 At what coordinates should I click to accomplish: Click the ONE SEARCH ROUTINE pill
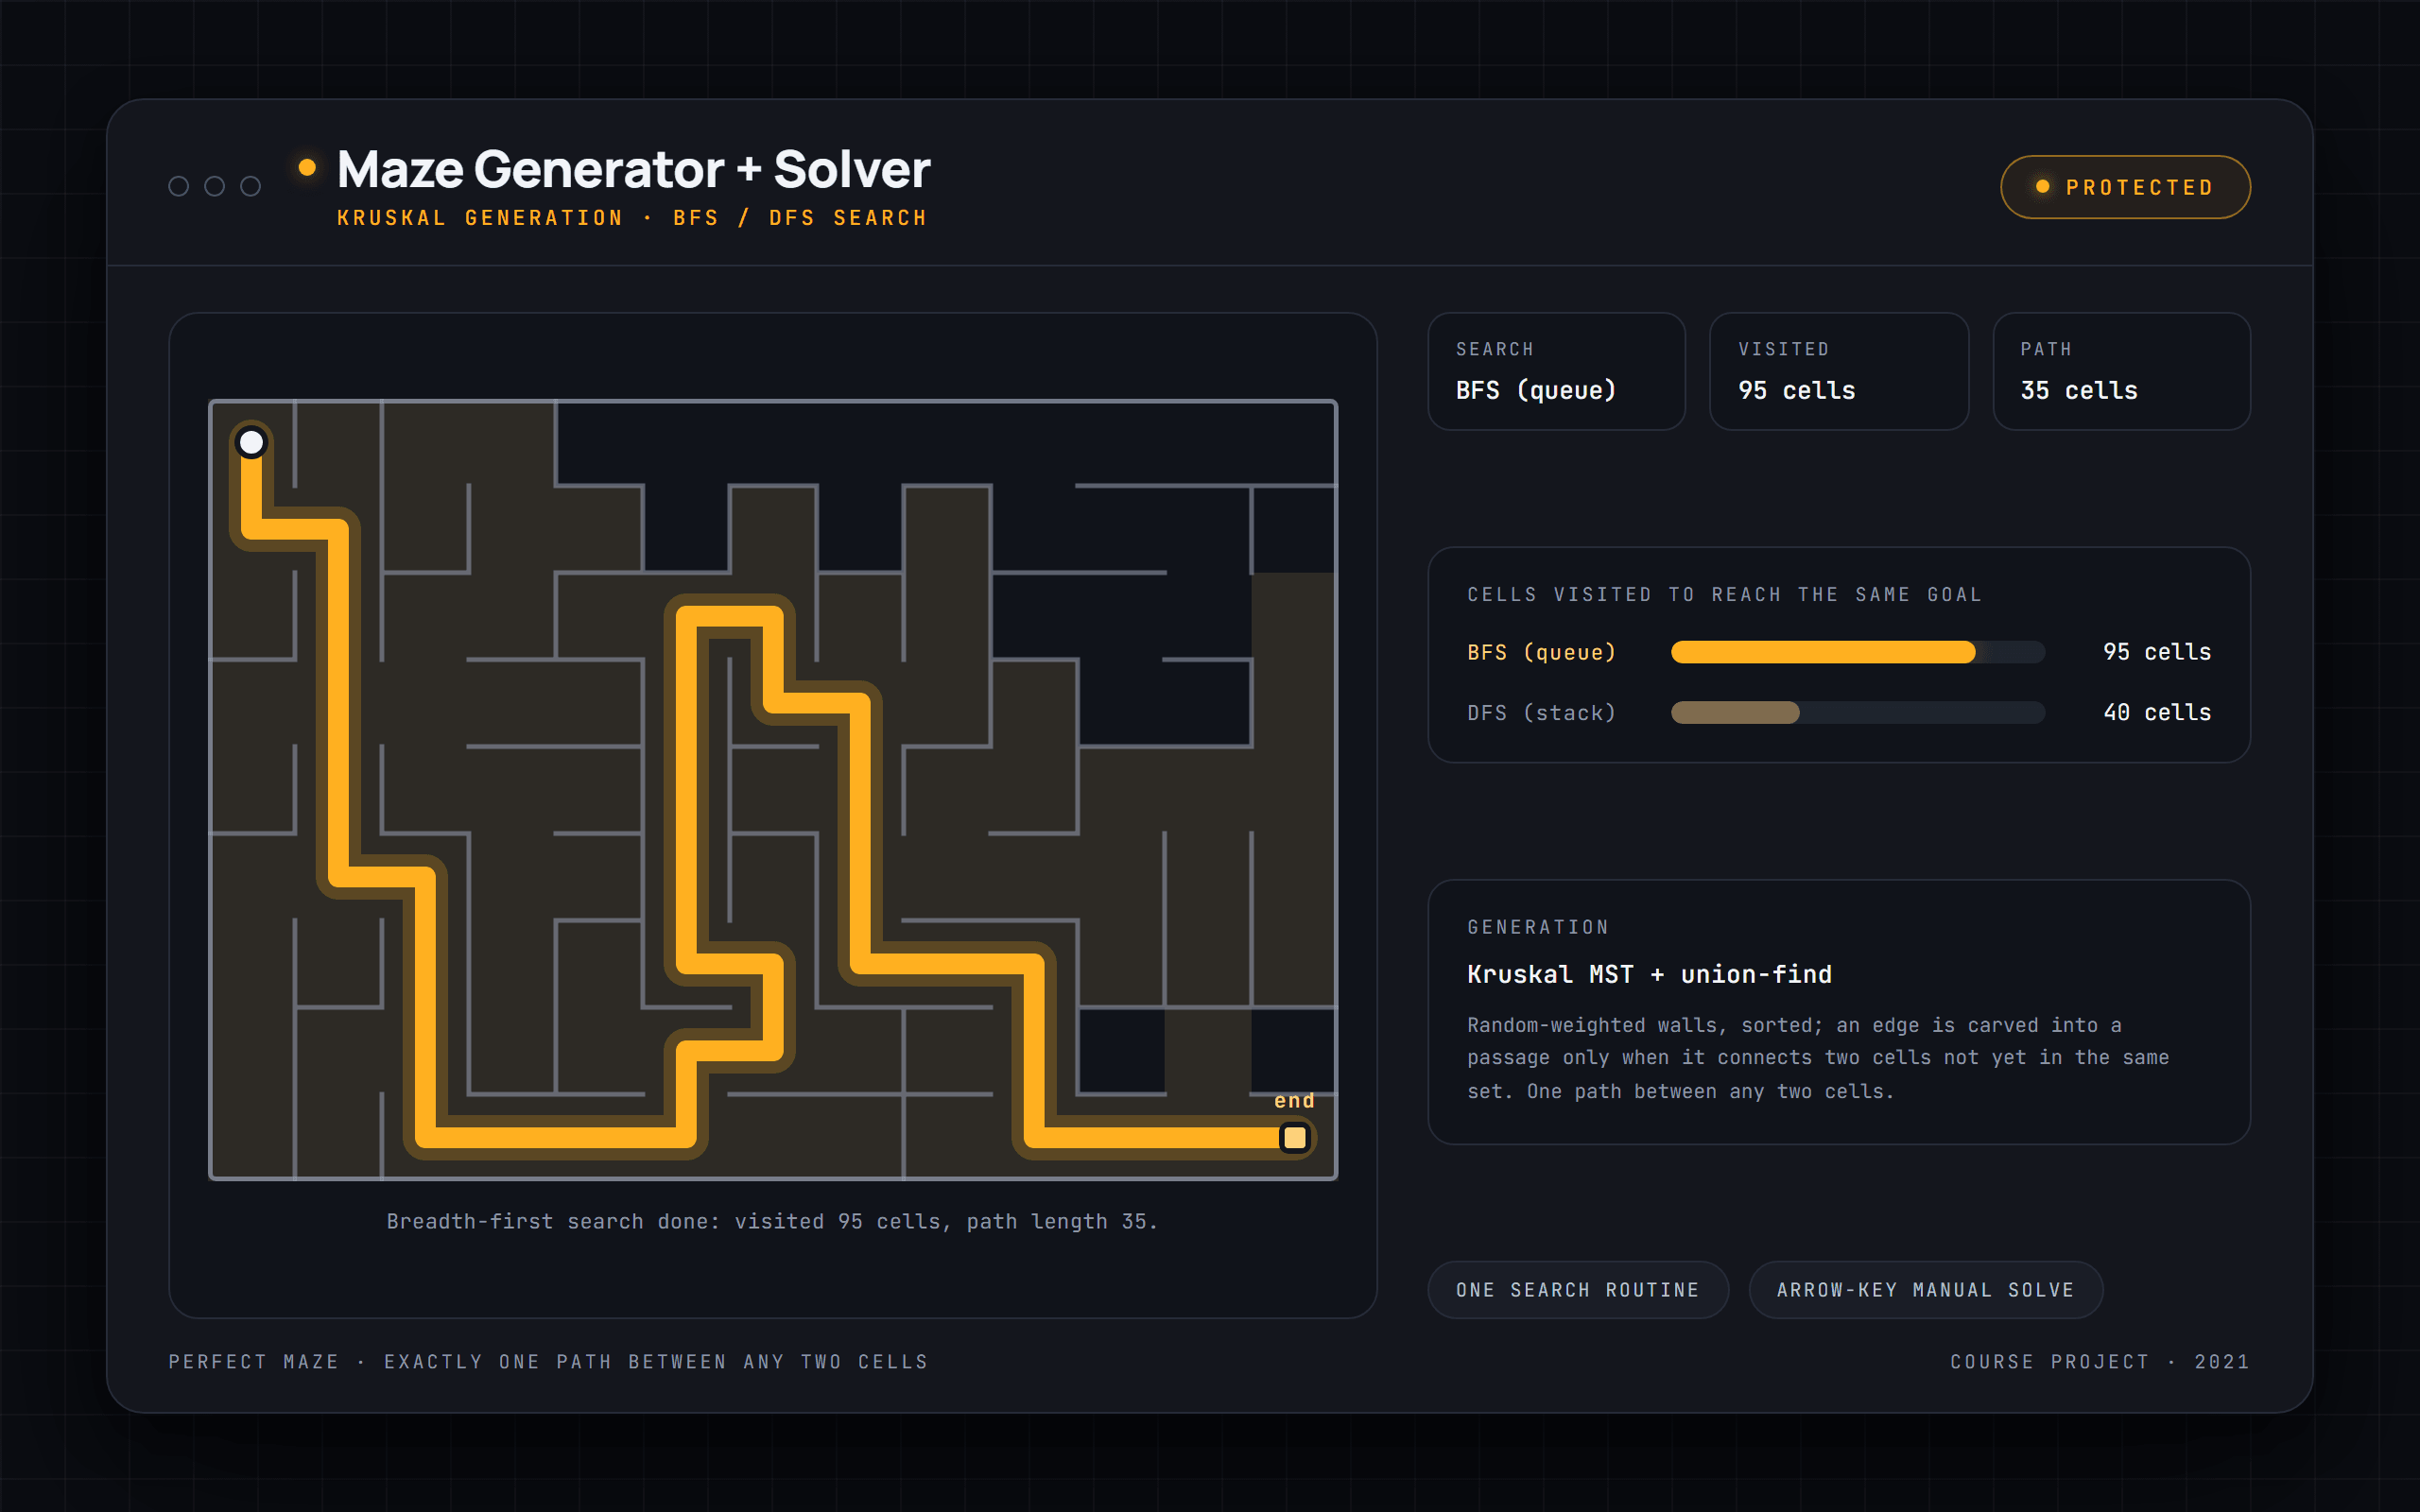pos(1578,1290)
